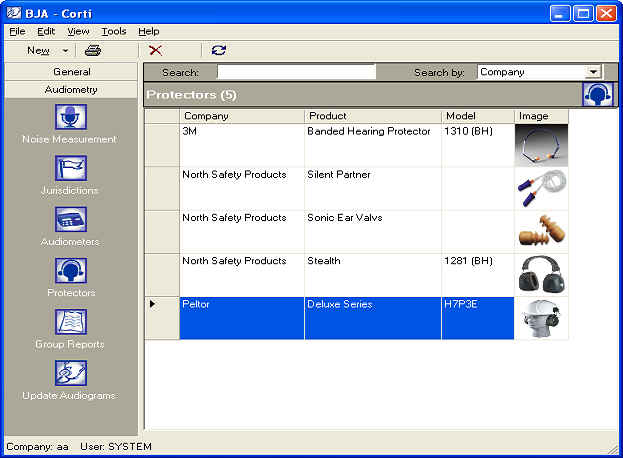Viewport: 623px width, 458px height.
Task: Open the New button dropdown arrow
Action: point(66,50)
